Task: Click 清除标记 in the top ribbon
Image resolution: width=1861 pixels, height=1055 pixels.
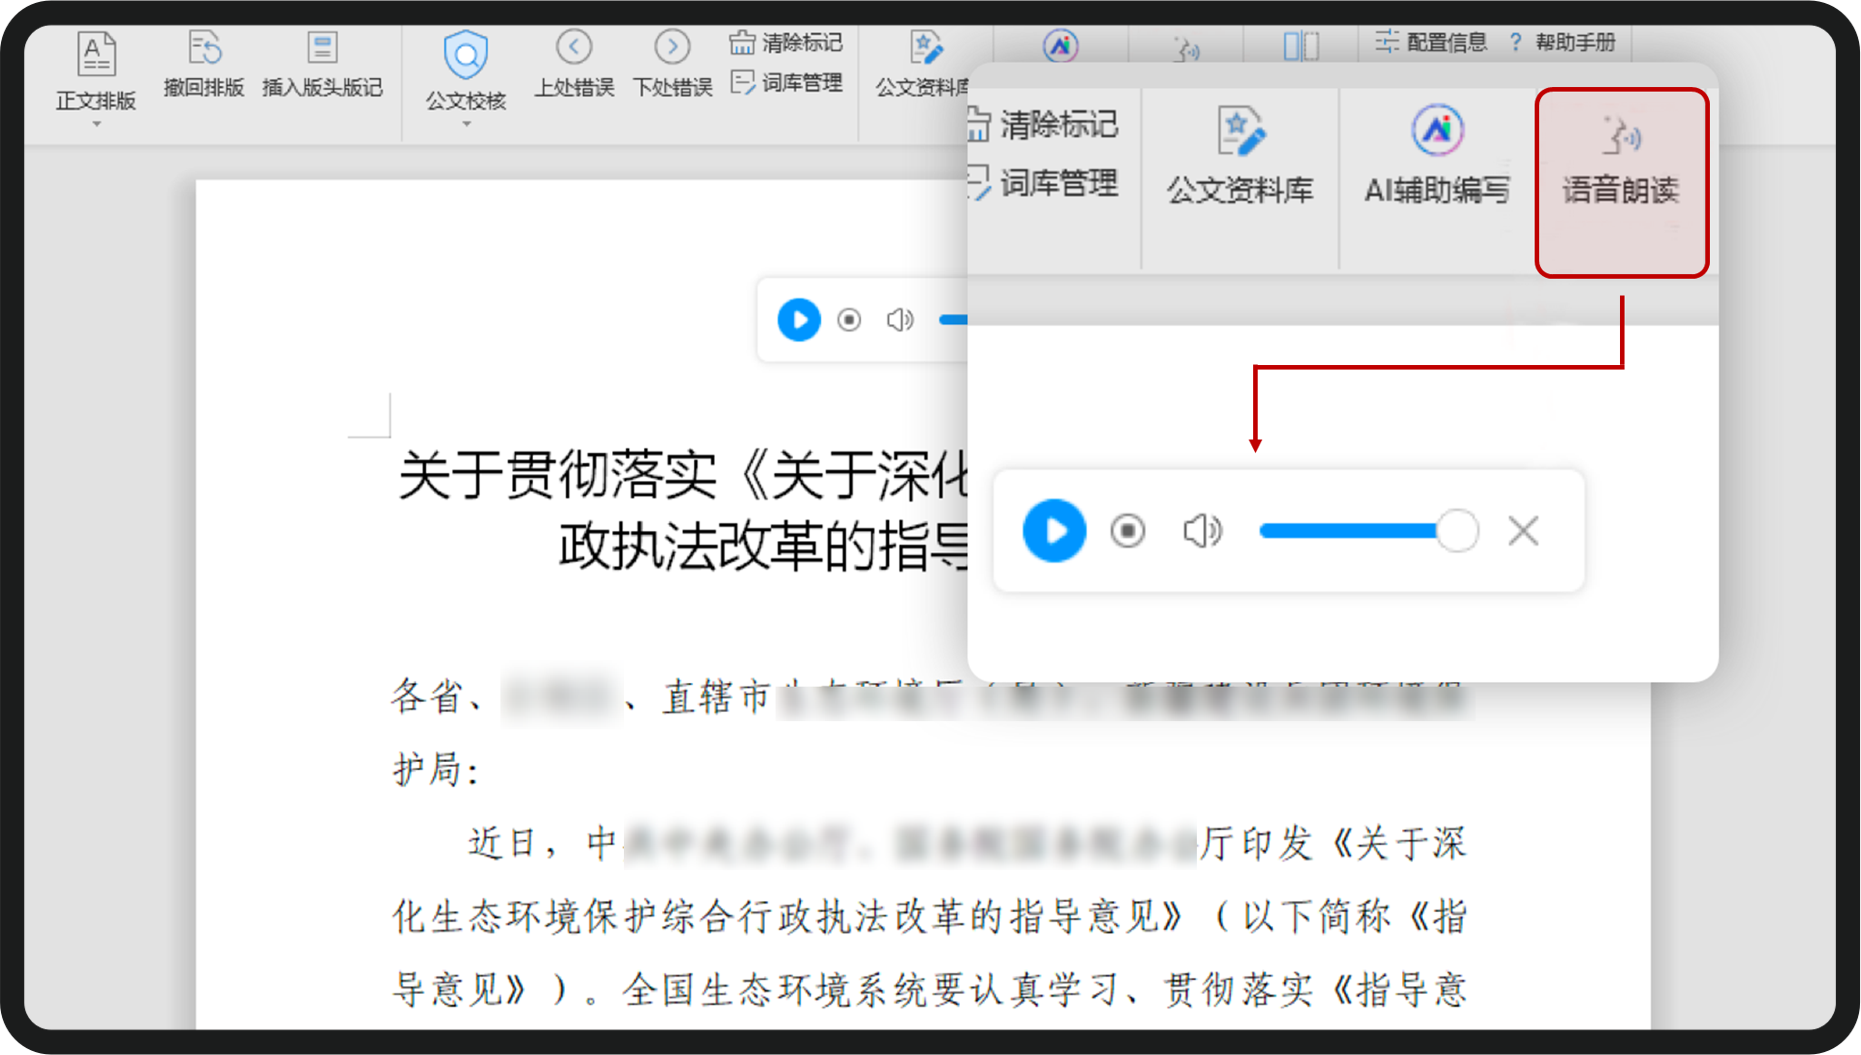Action: 786,43
